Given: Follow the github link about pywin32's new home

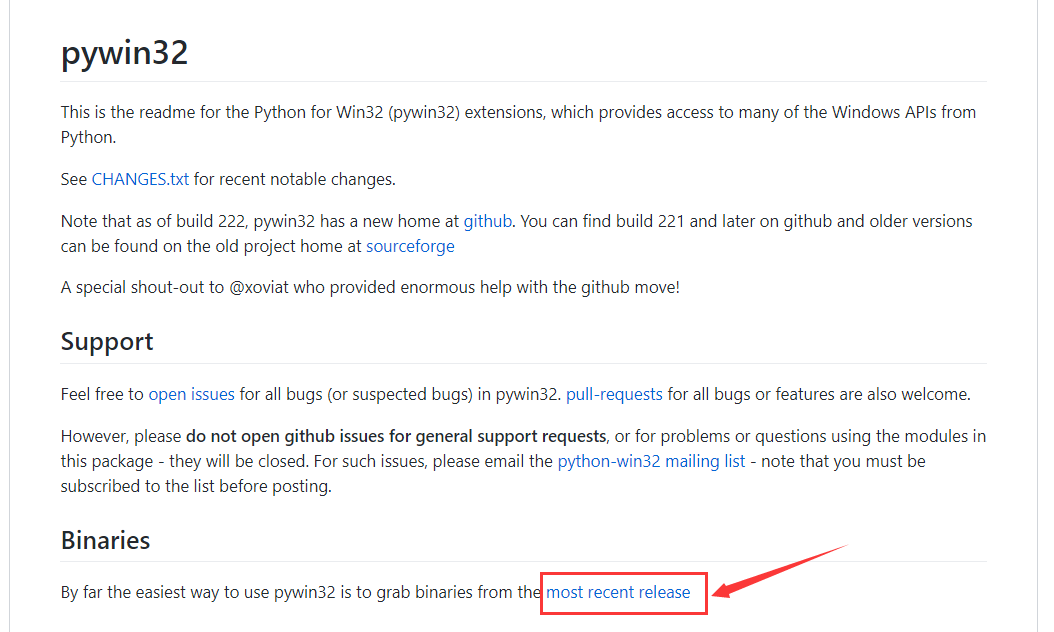Looking at the screenshot, I should (x=487, y=221).
